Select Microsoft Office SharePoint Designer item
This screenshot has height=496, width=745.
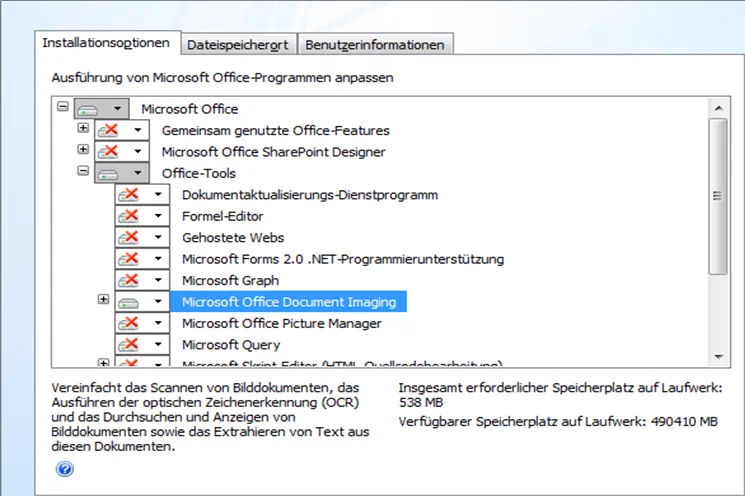click(273, 152)
